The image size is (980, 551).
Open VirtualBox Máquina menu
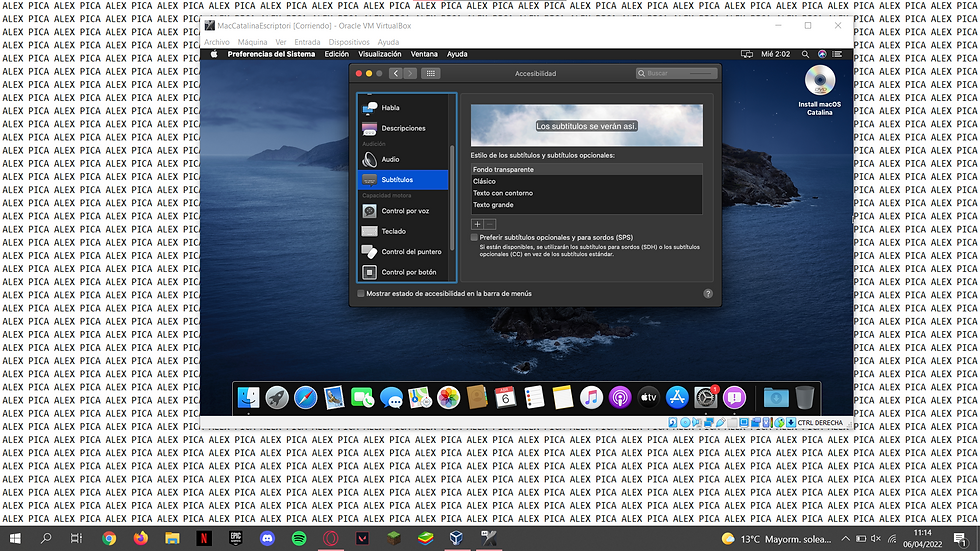pos(252,42)
